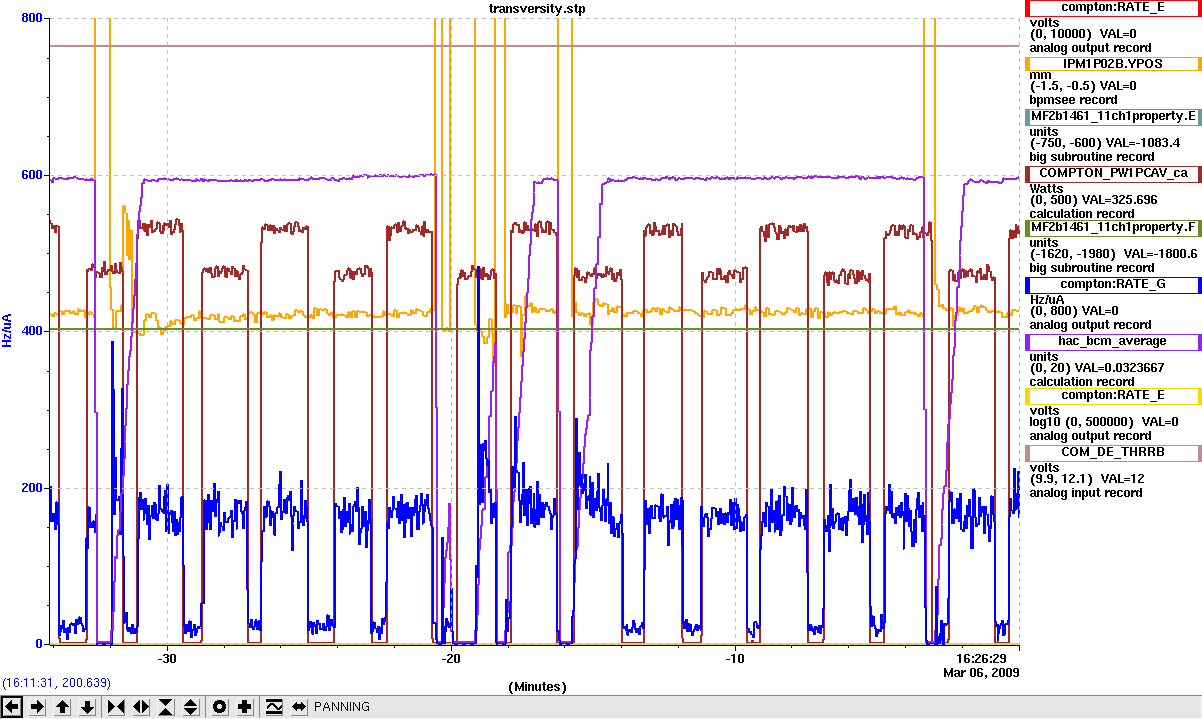Screen dimensions: 1202x719
Task: Click the circle auto-scale icon
Action: 220,707
